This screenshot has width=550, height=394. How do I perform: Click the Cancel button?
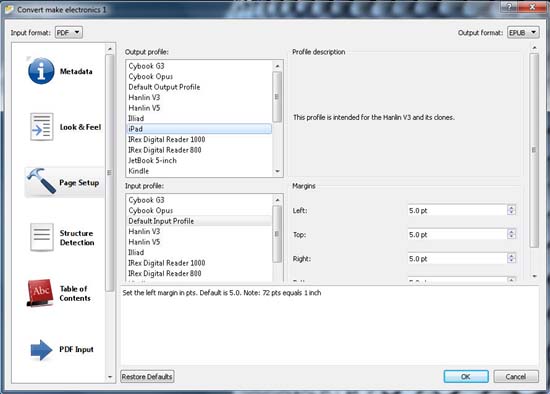[x=516, y=377]
